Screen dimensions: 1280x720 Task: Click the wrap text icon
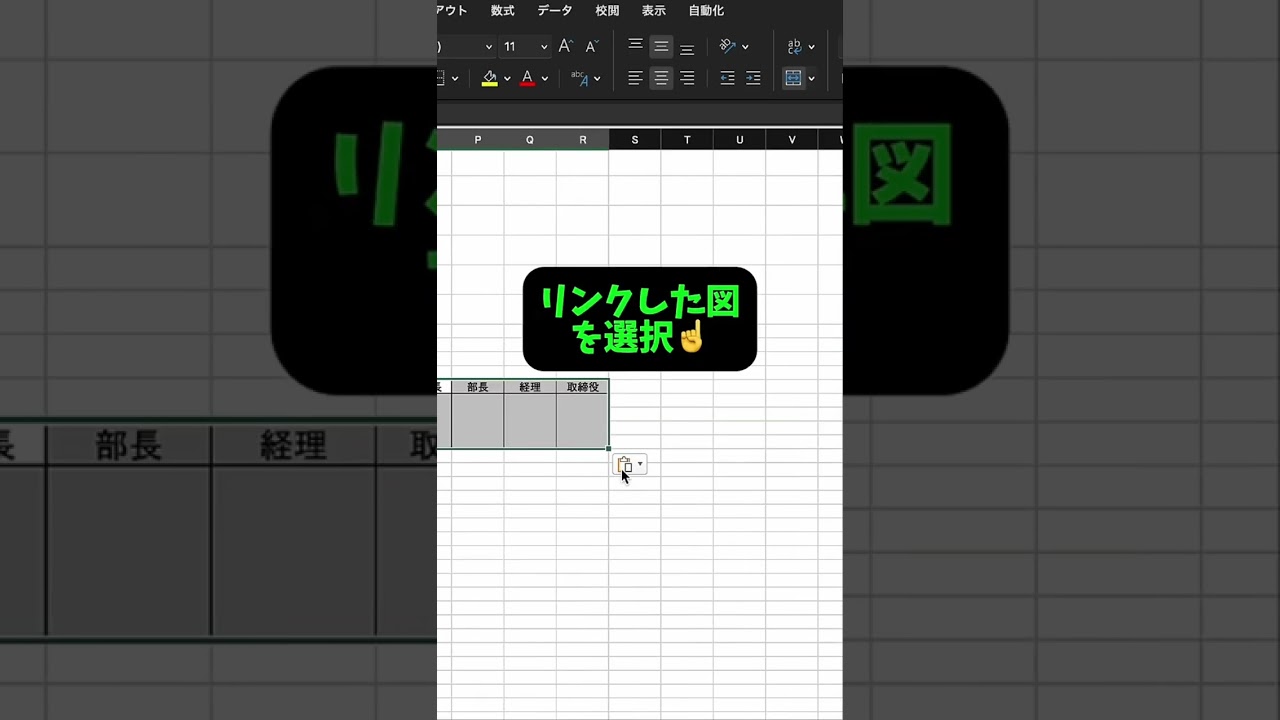pyautogui.click(x=795, y=46)
